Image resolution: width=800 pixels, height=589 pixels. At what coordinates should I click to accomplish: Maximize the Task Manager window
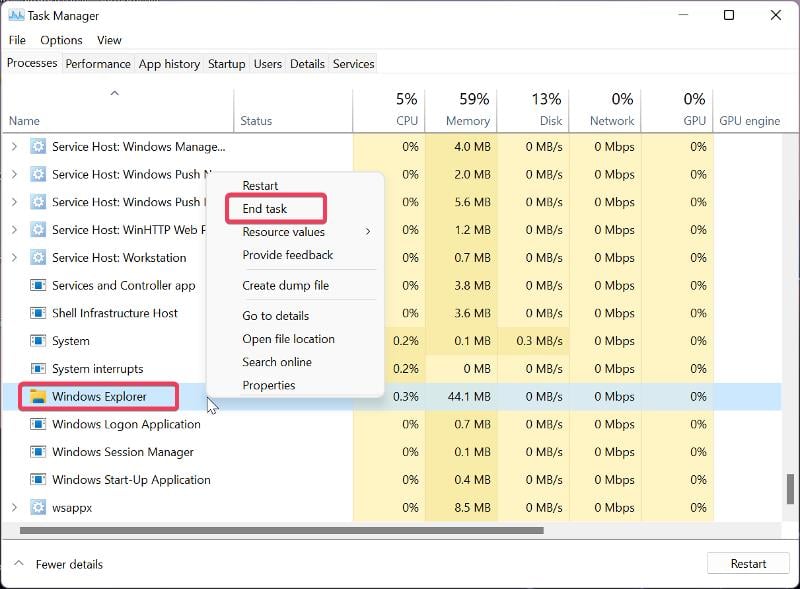click(729, 15)
